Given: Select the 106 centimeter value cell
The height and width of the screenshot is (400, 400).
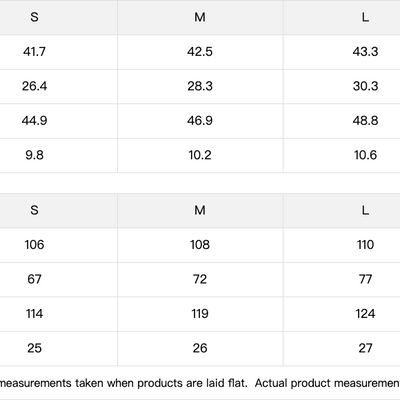Looking at the screenshot, I should pos(34,245).
